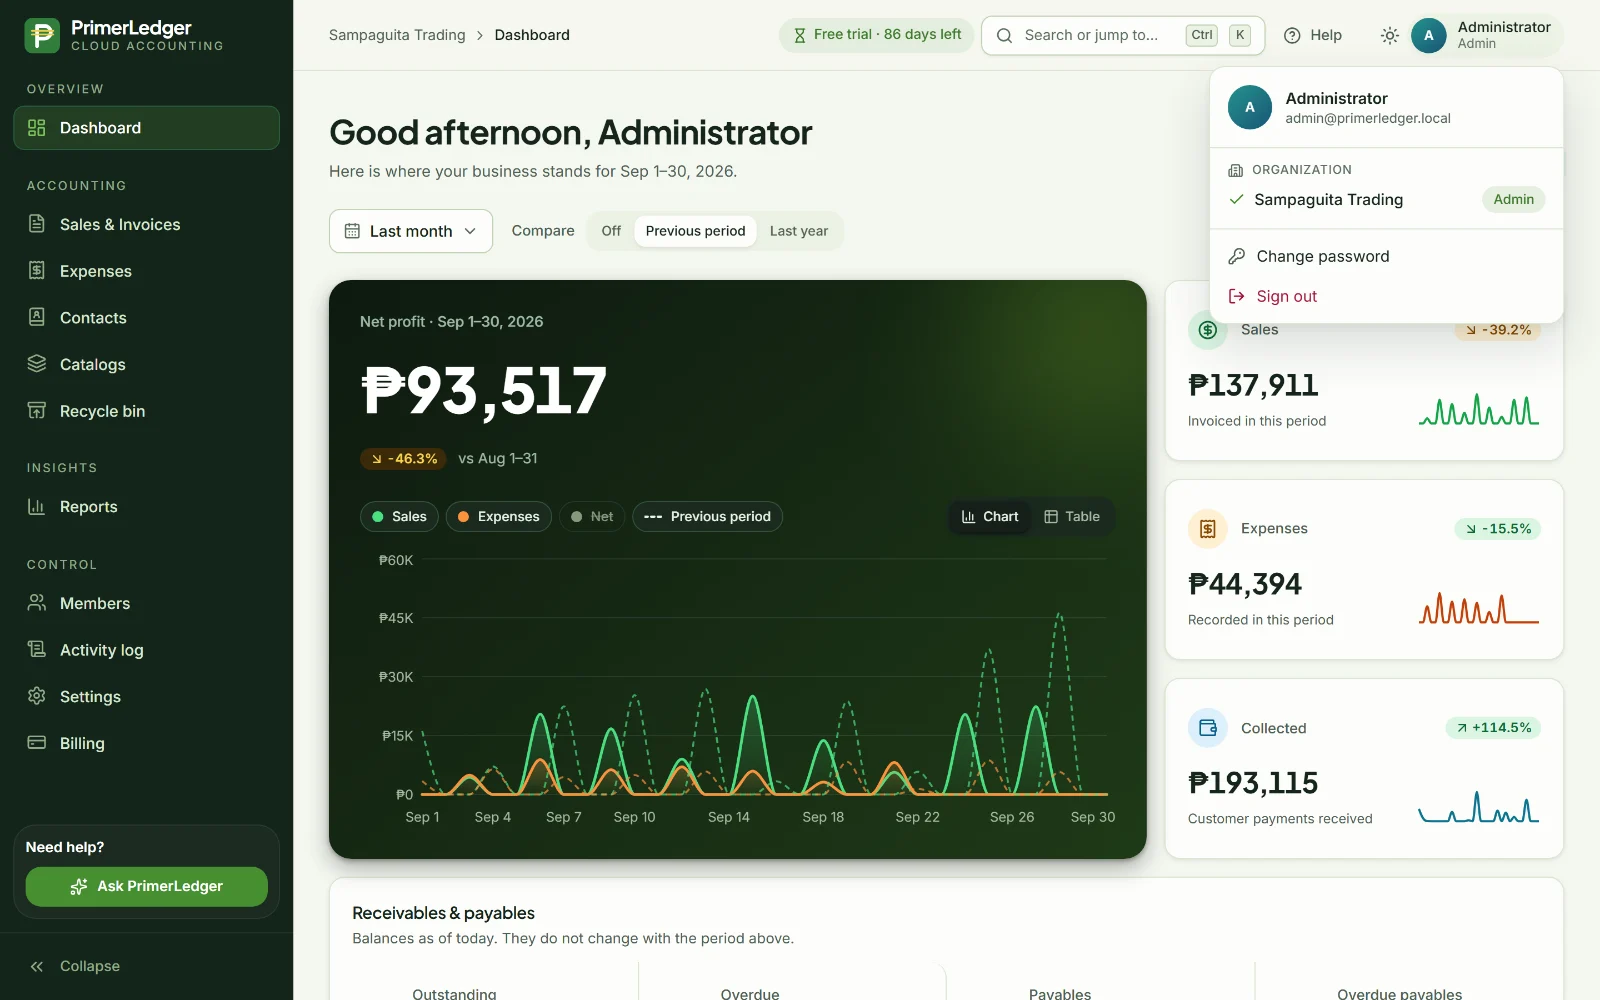This screenshot has height=1000, width=1600.
Task: Open Catalogs section
Action: click(146, 364)
